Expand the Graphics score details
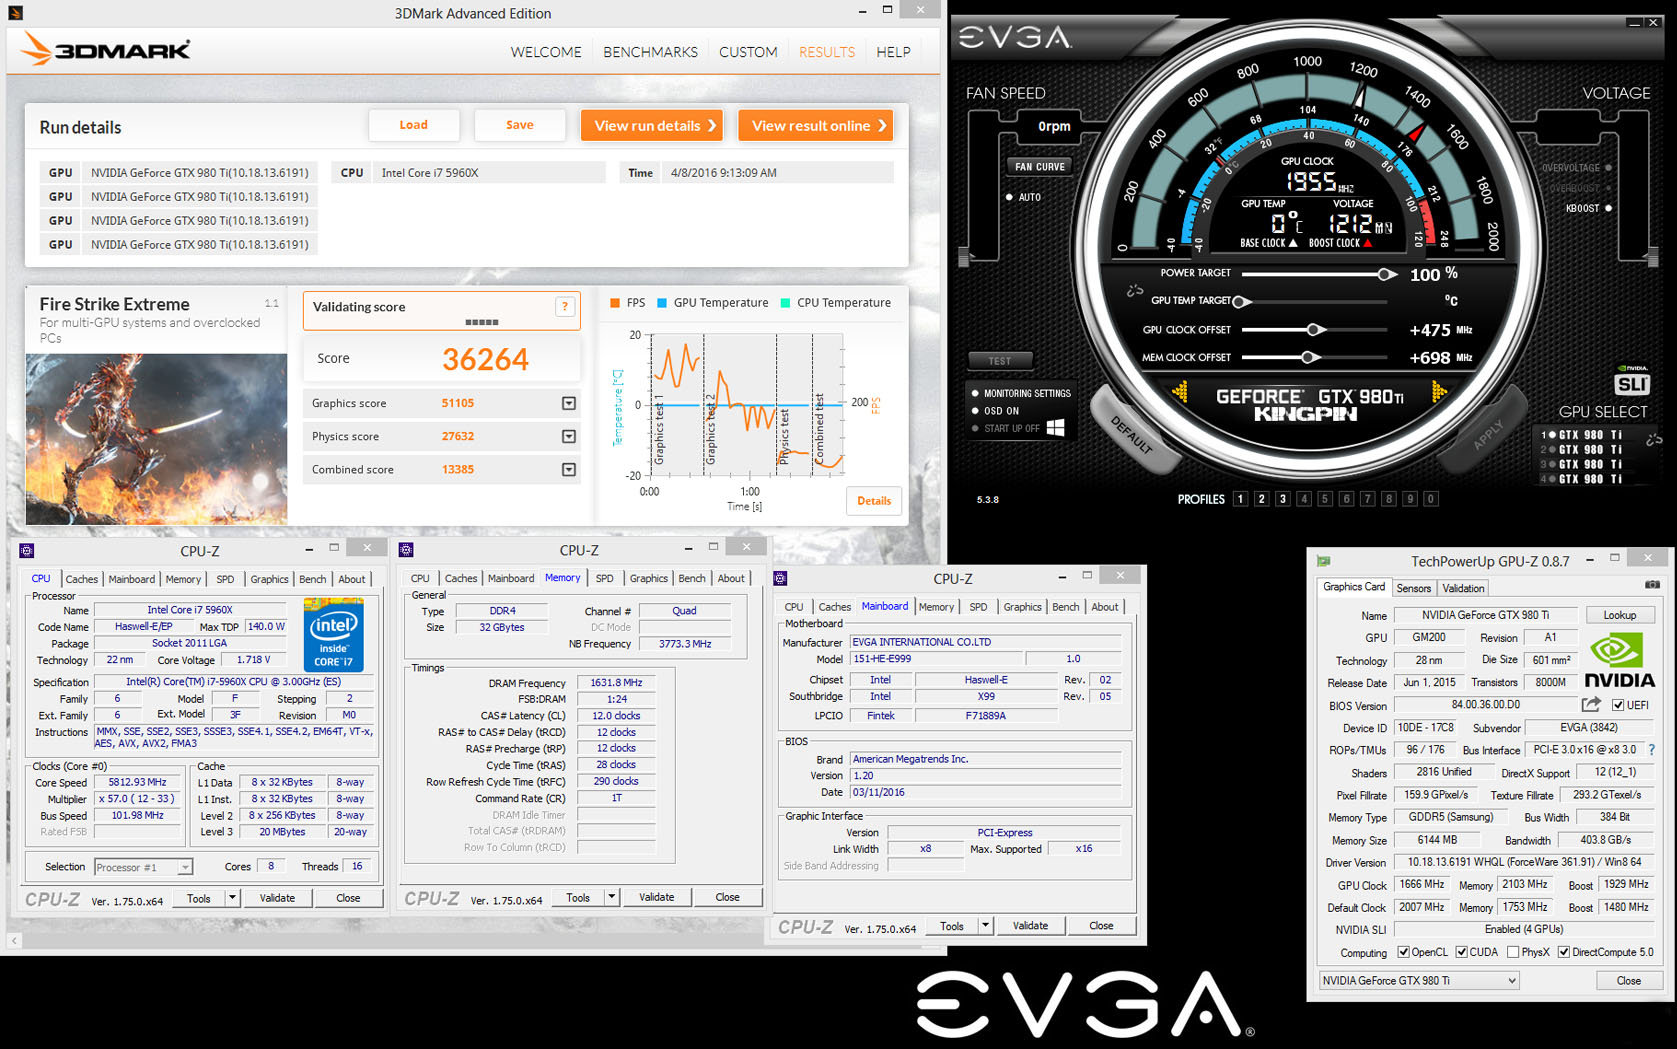This screenshot has height=1049, width=1677. coord(568,403)
